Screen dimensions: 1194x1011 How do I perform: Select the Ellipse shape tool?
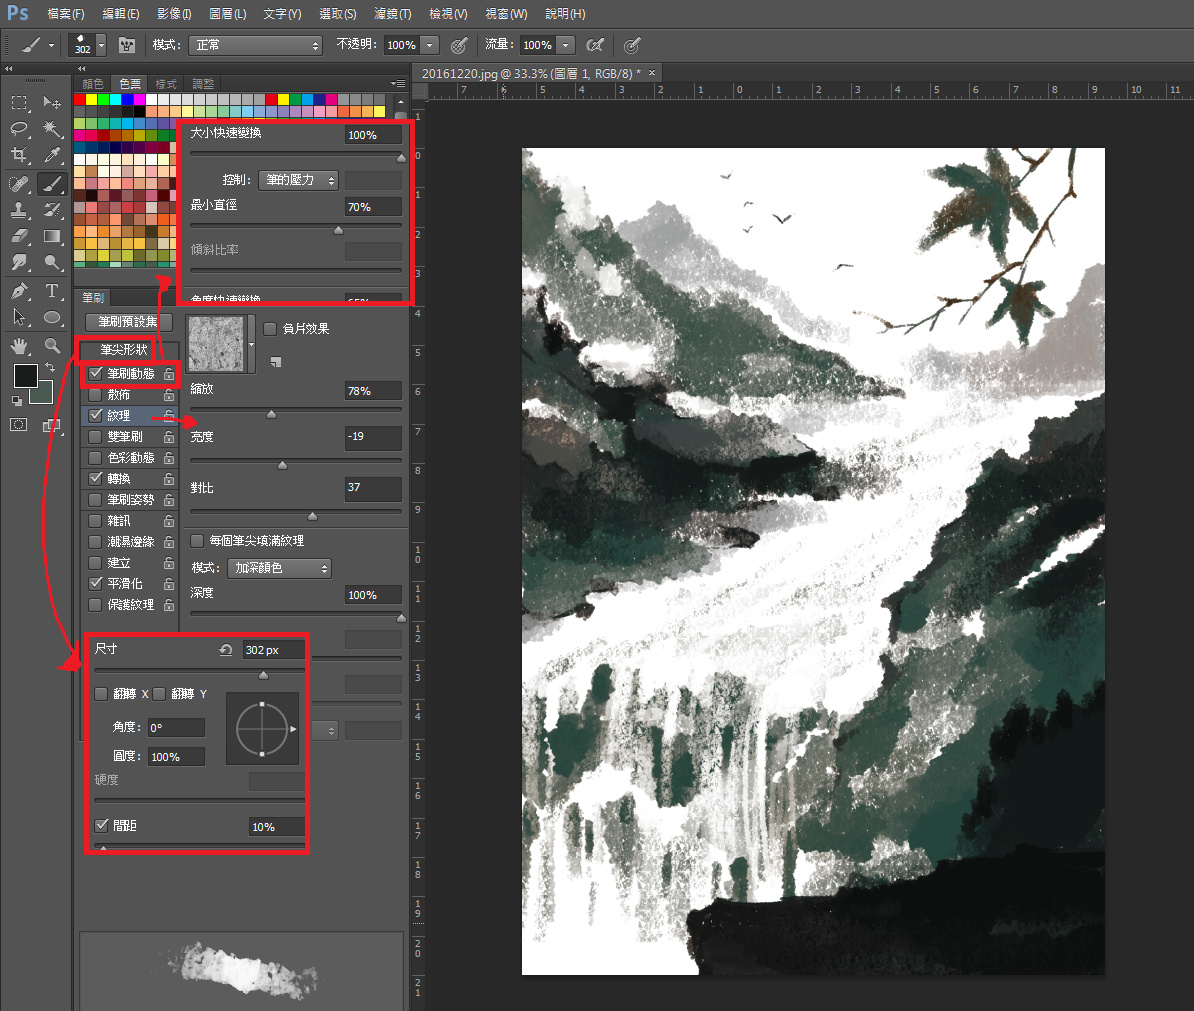click(52, 317)
